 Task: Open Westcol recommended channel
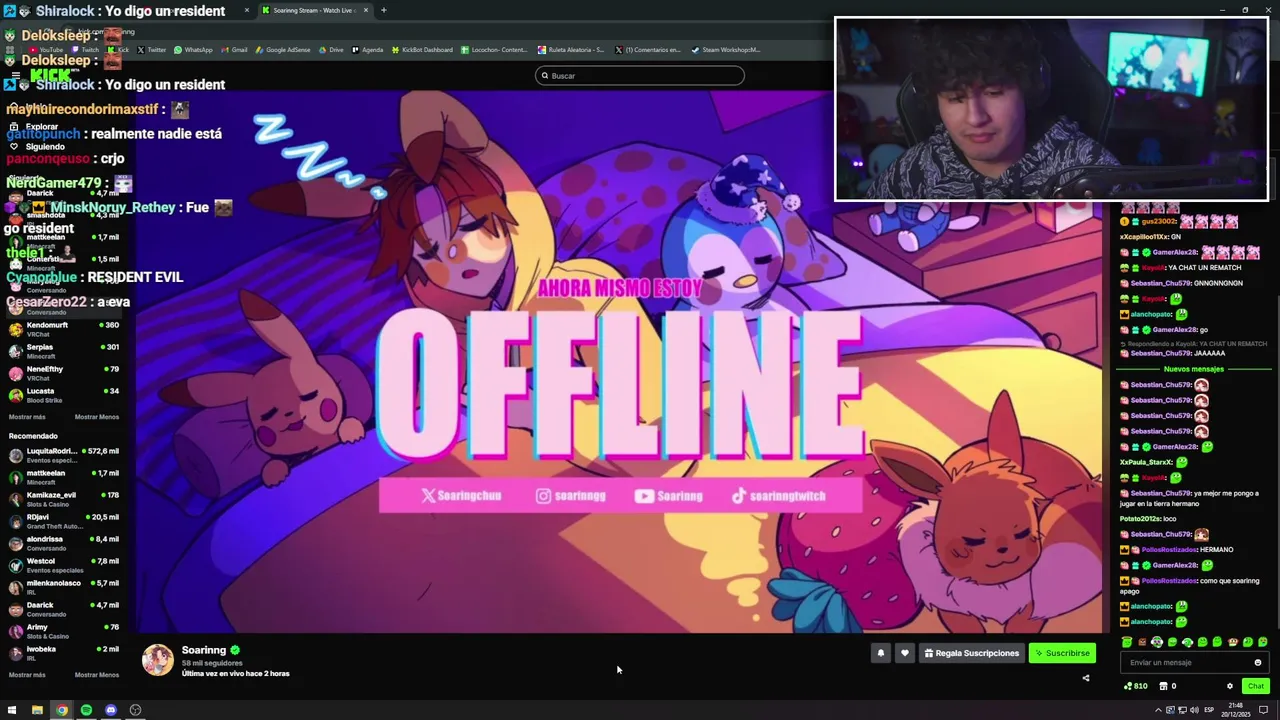click(x=64, y=565)
